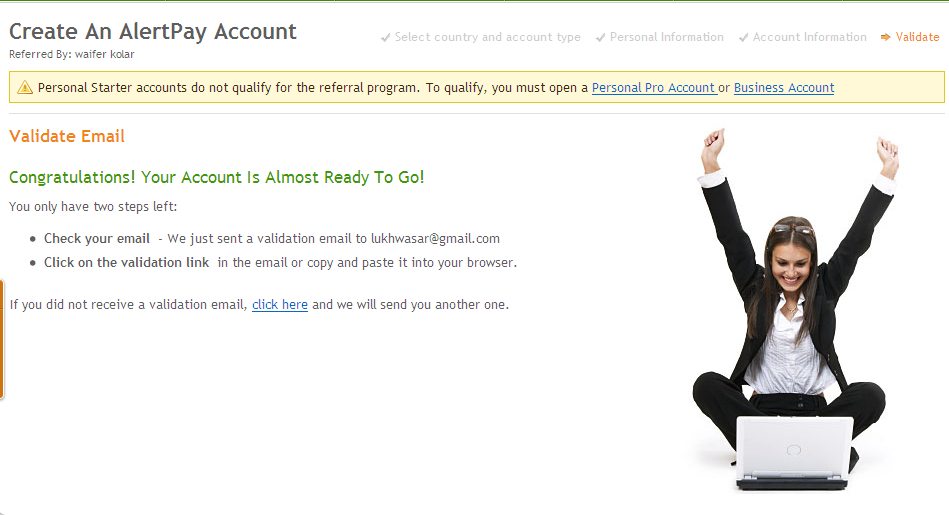Click the Validate Email heading
Image resolution: width=949 pixels, height=515 pixels.
pyautogui.click(x=67, y=136)
